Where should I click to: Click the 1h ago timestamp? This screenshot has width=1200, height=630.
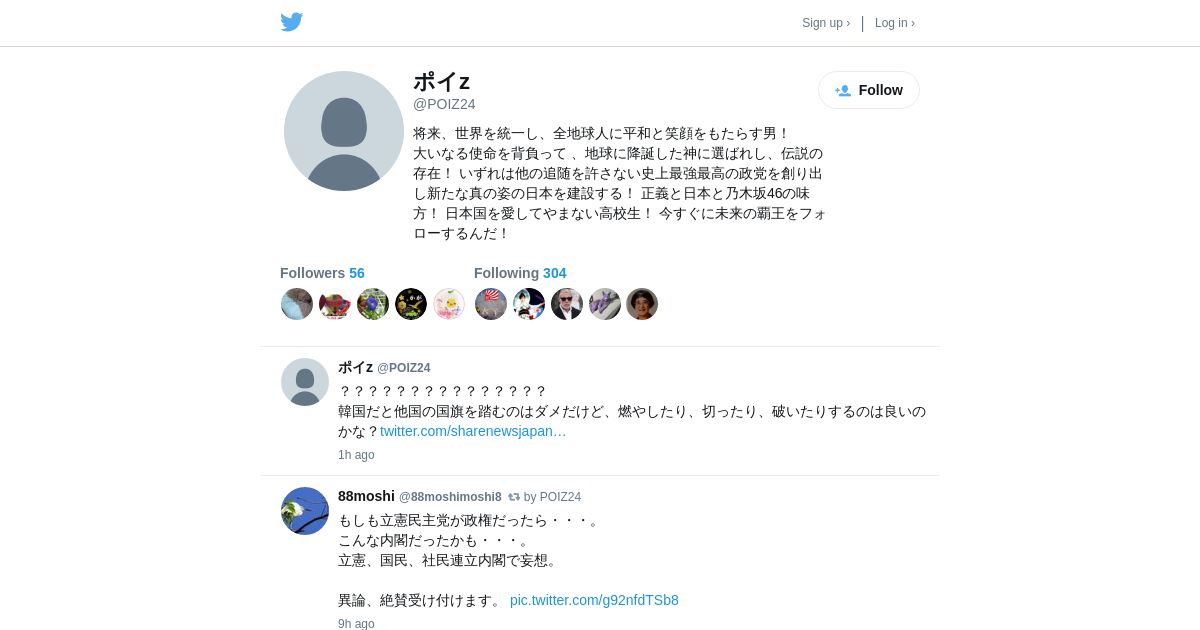[356, 455]
